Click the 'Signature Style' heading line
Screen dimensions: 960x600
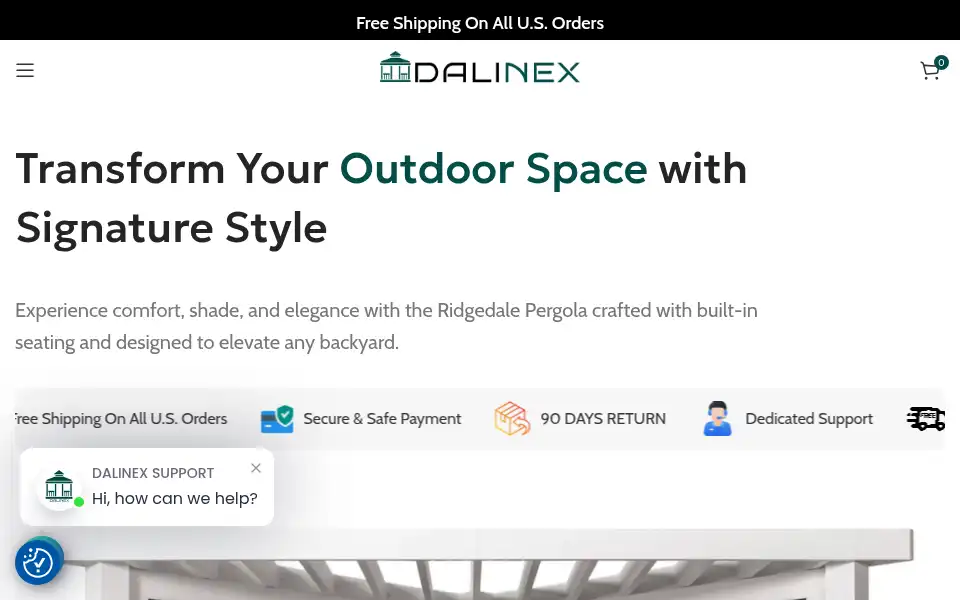click(x=171, y=228)
